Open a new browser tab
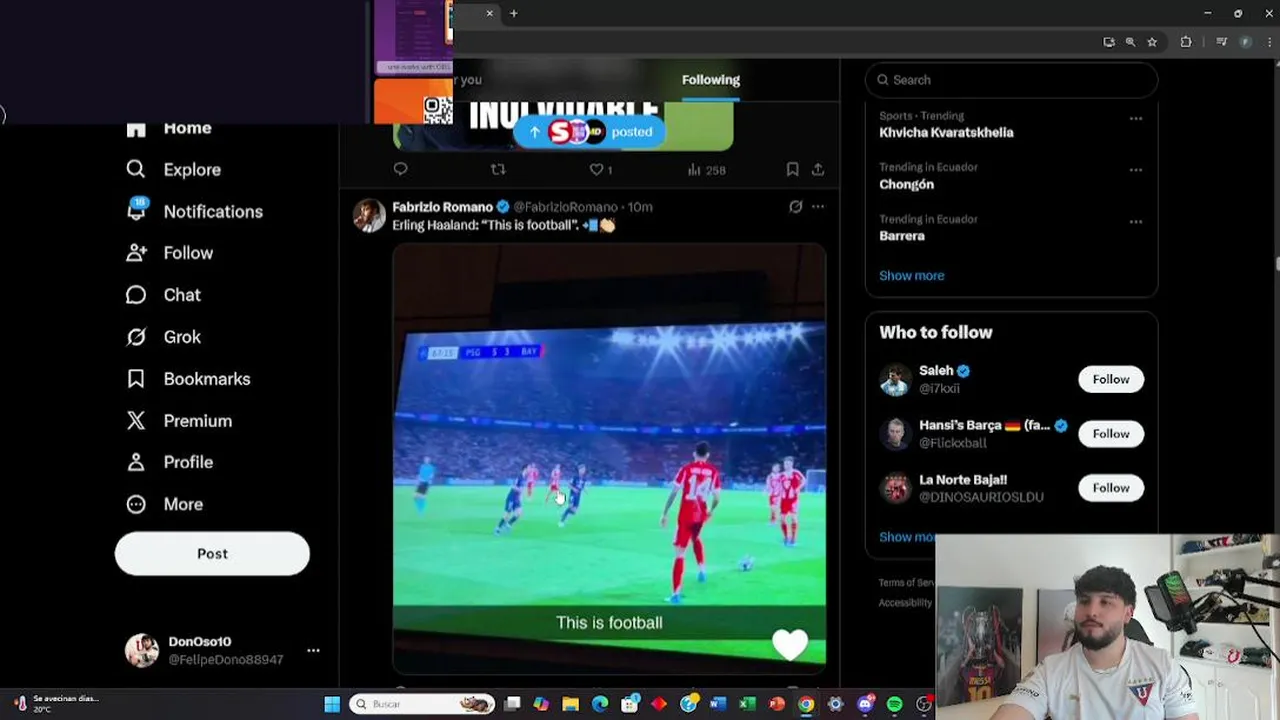 (x=514, y=13)
